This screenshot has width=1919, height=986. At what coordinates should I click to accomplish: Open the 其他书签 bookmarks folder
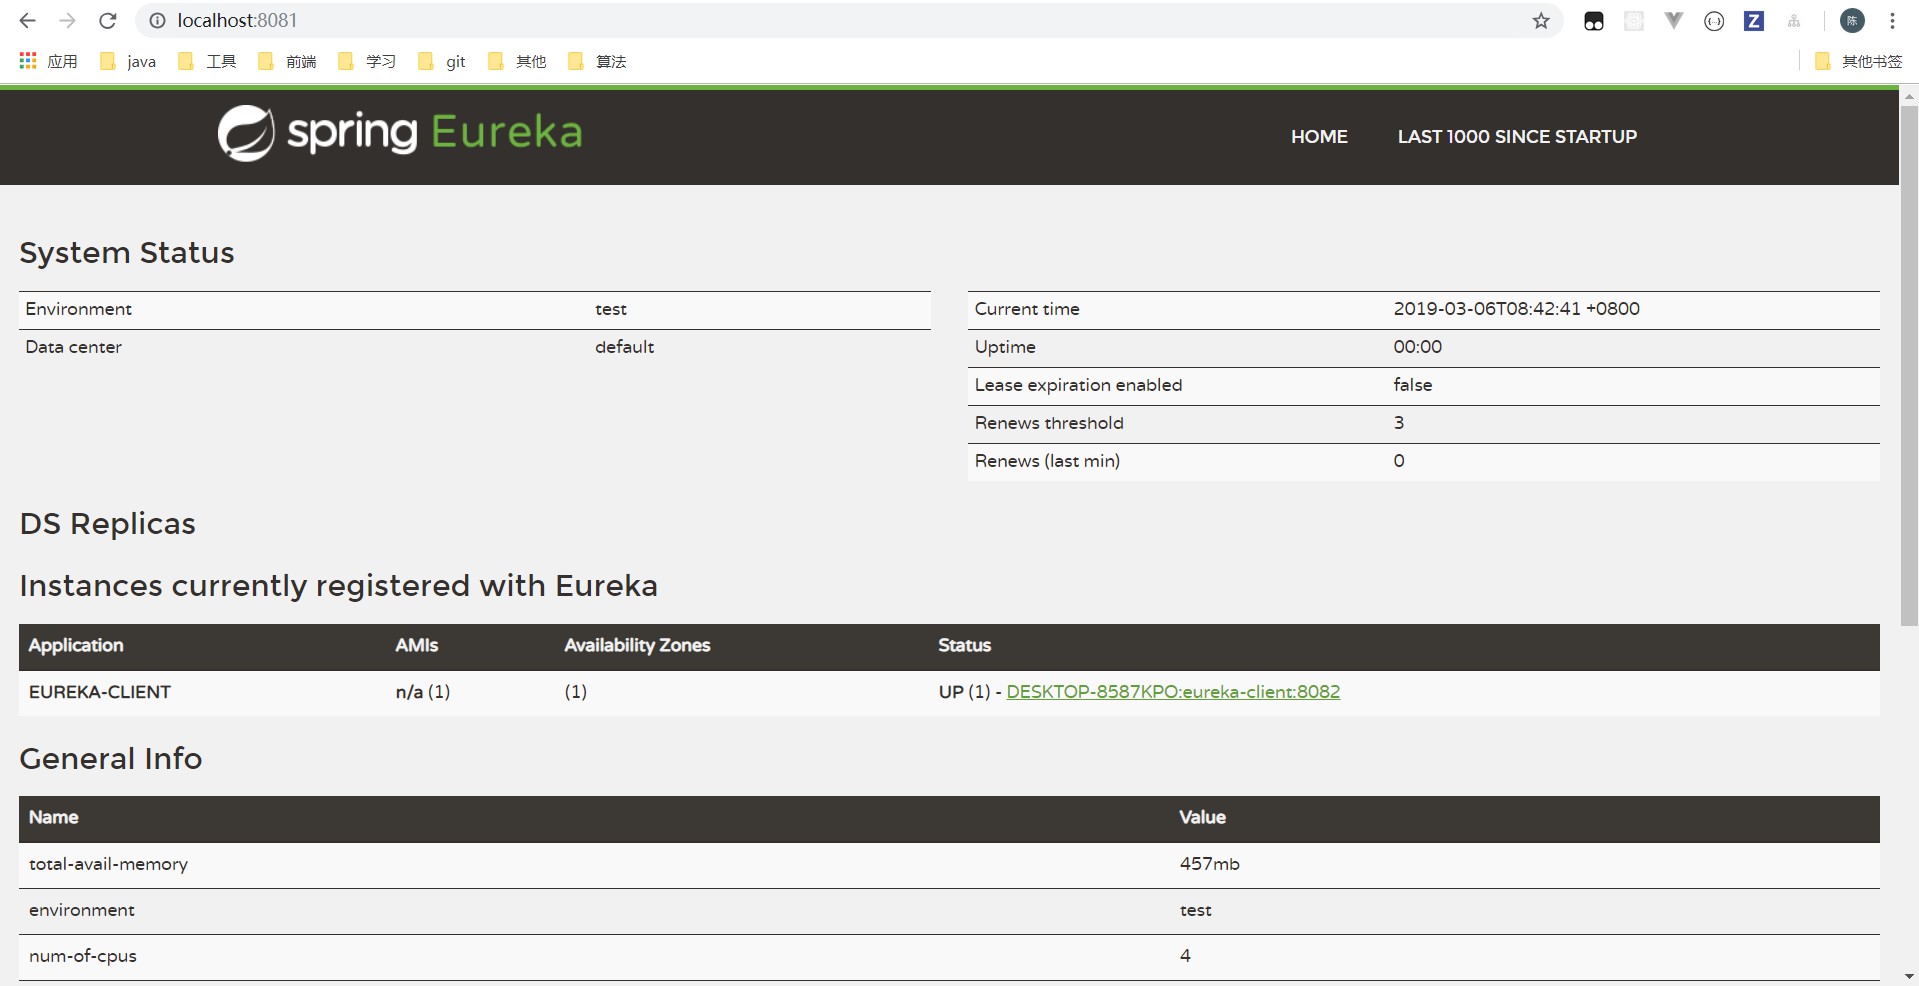1858,61
